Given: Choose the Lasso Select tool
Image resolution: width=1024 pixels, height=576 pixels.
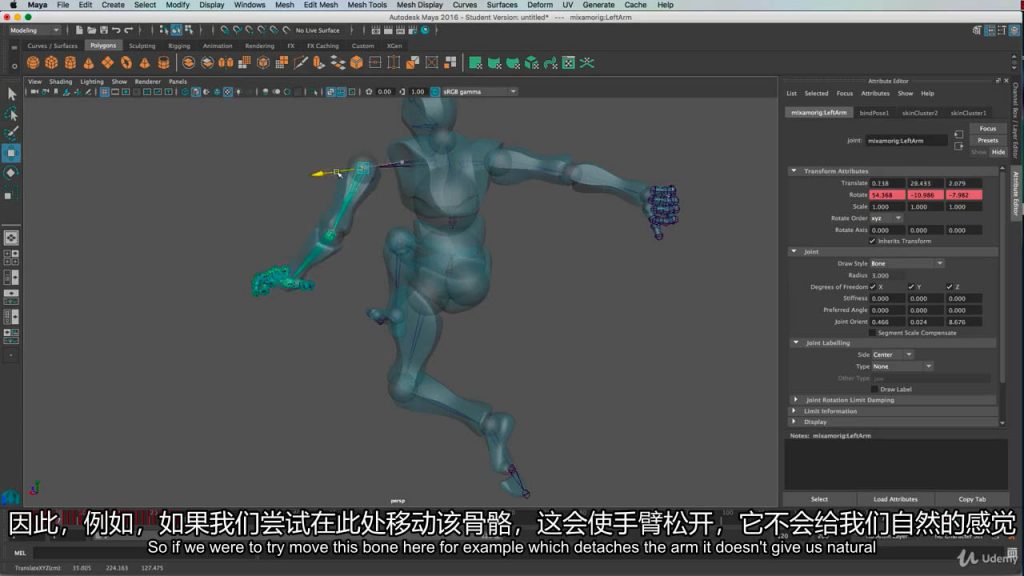Looking at the screenshot, I should (11, 114).
